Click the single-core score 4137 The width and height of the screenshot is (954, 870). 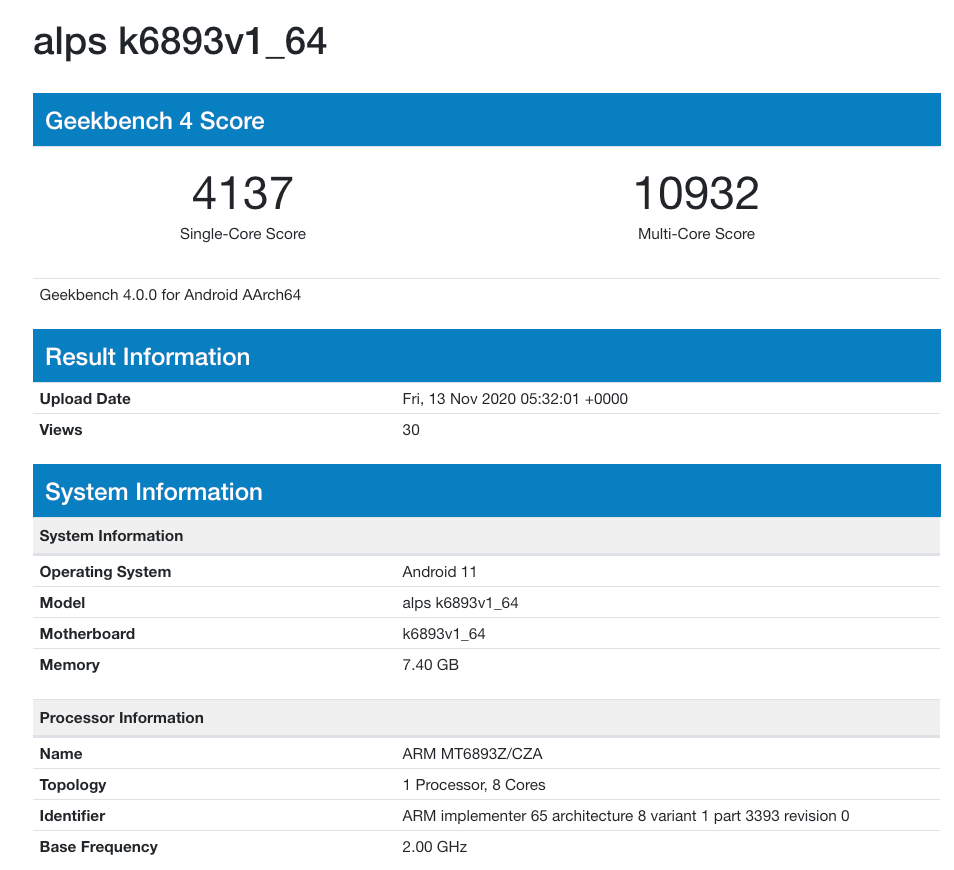243,193
